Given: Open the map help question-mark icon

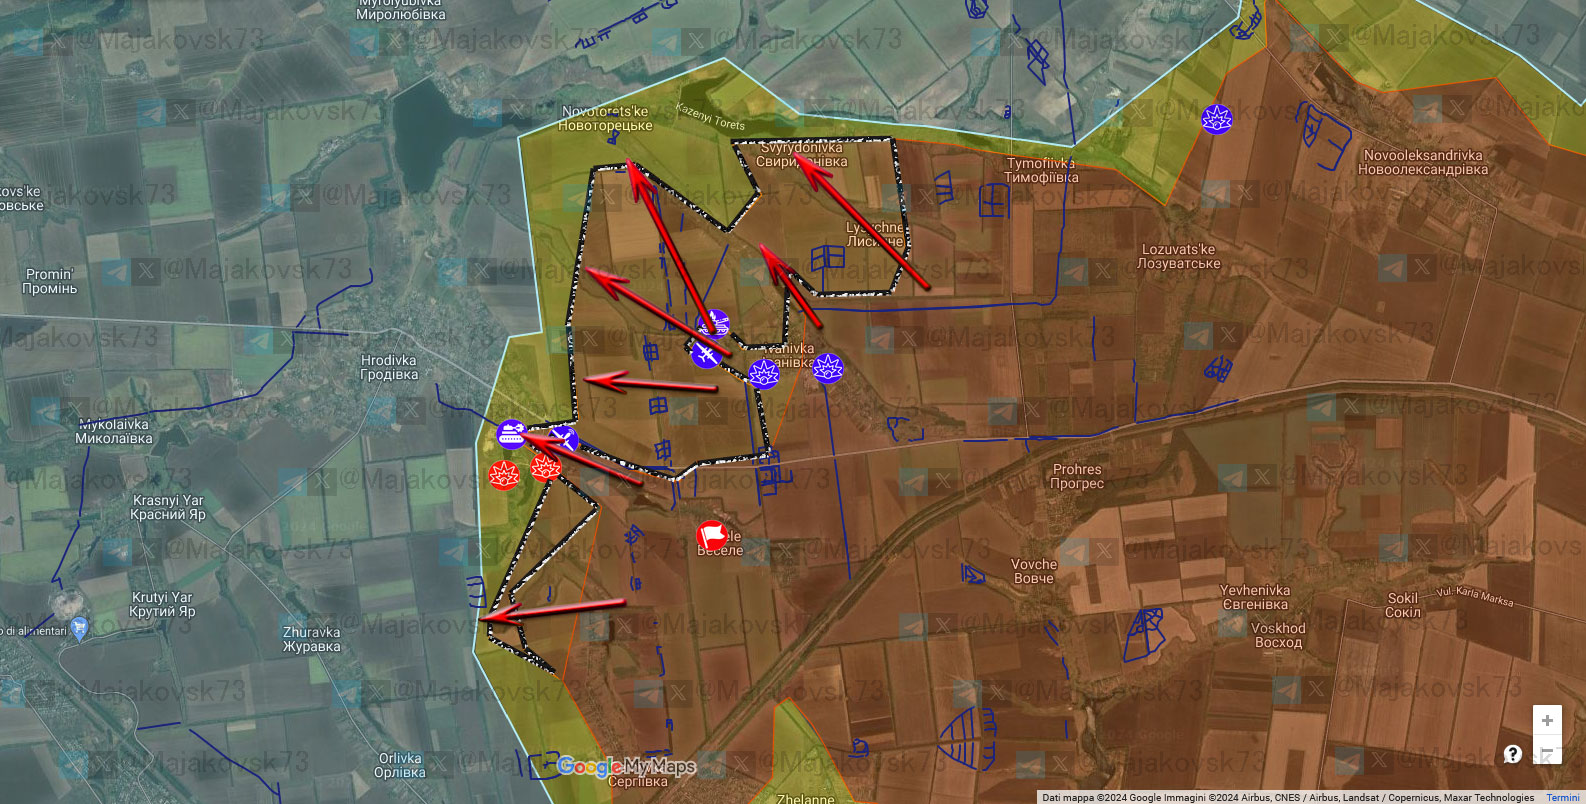Looking at the screenshot, I should pos(1512,754).
